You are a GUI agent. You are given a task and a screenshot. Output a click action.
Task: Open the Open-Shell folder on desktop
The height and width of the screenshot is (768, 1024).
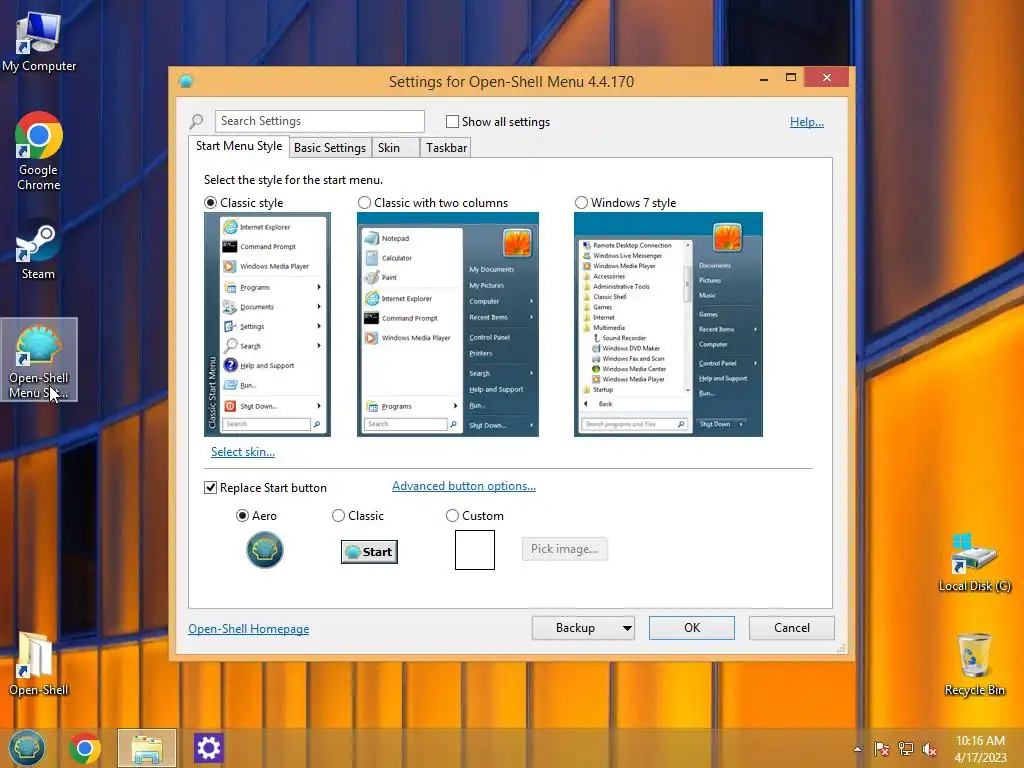coord(39,663)
